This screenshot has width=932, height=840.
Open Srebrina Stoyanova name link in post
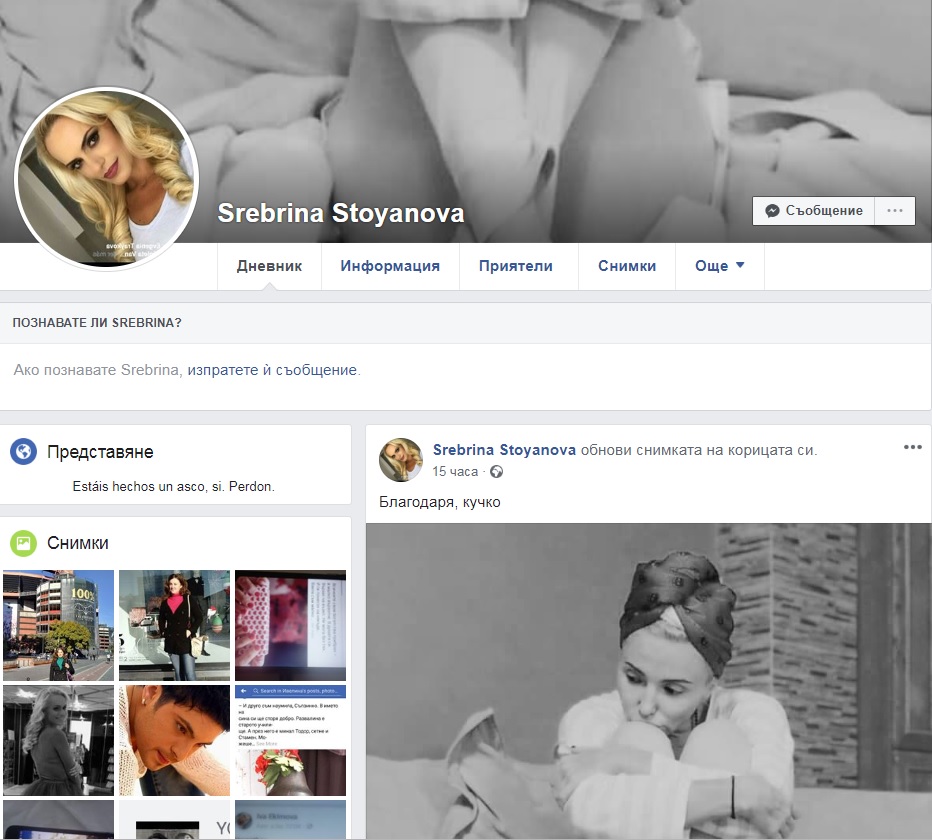point(504,450)
